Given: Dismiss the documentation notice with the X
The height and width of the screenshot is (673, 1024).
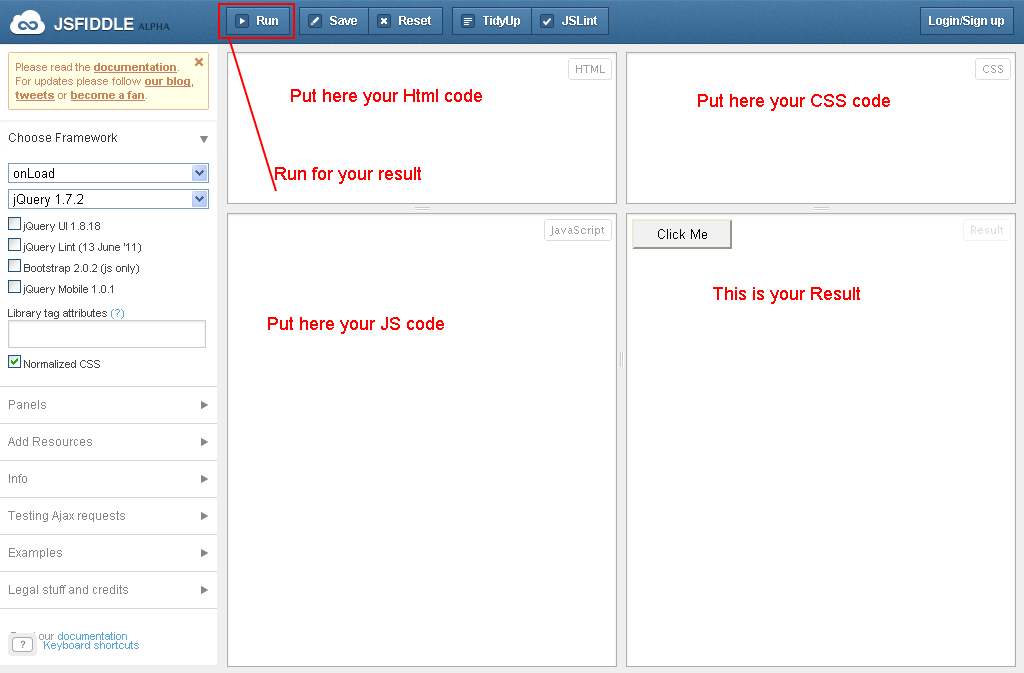Looking at the screenshot, I should pos(199,62).
